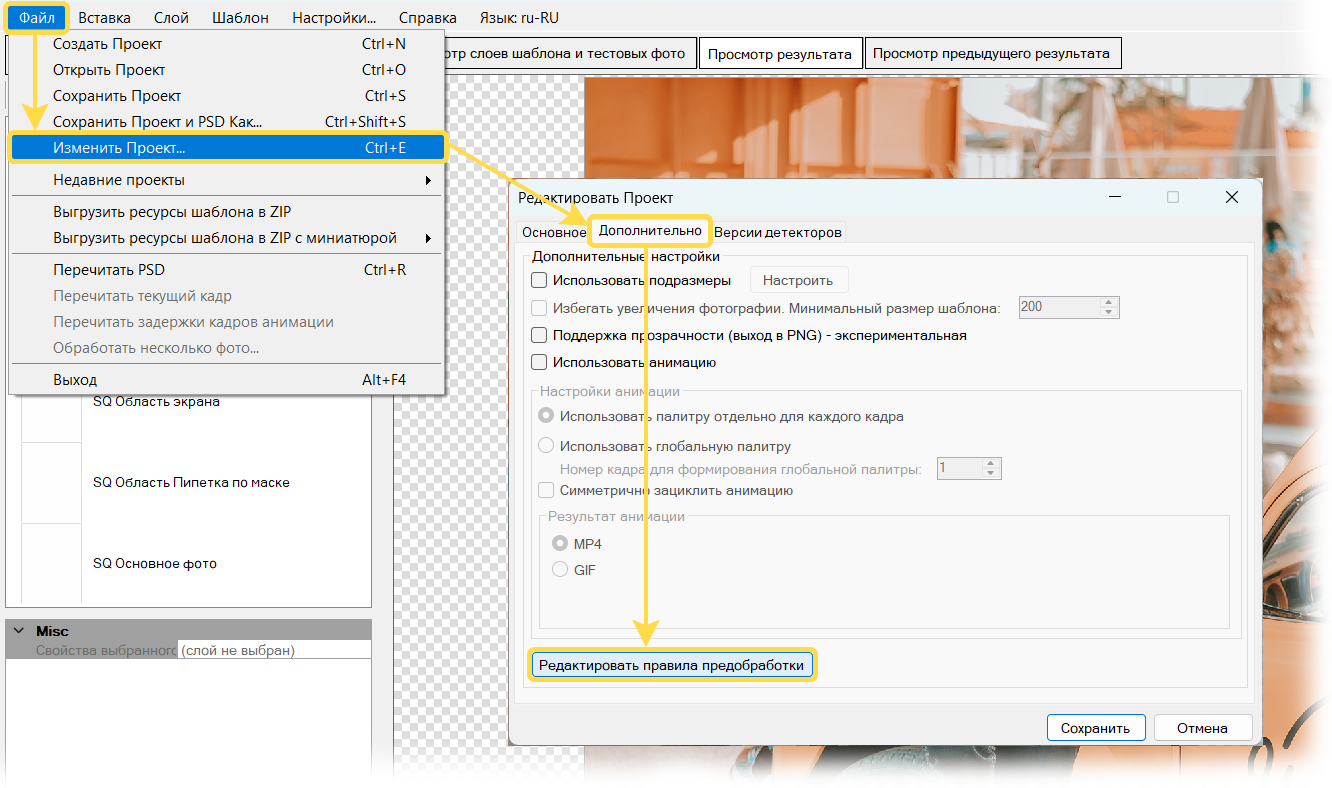Enable Использовать анимацию checkbox

[x=540, y=363]
